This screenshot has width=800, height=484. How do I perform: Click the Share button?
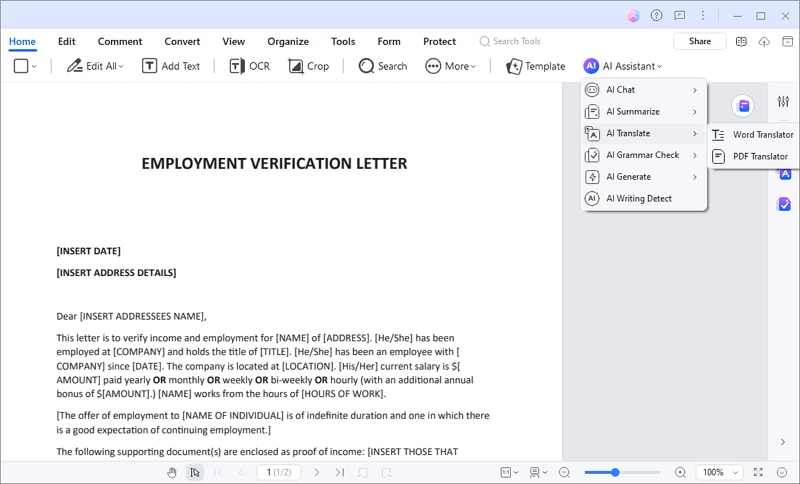point(699,41)
